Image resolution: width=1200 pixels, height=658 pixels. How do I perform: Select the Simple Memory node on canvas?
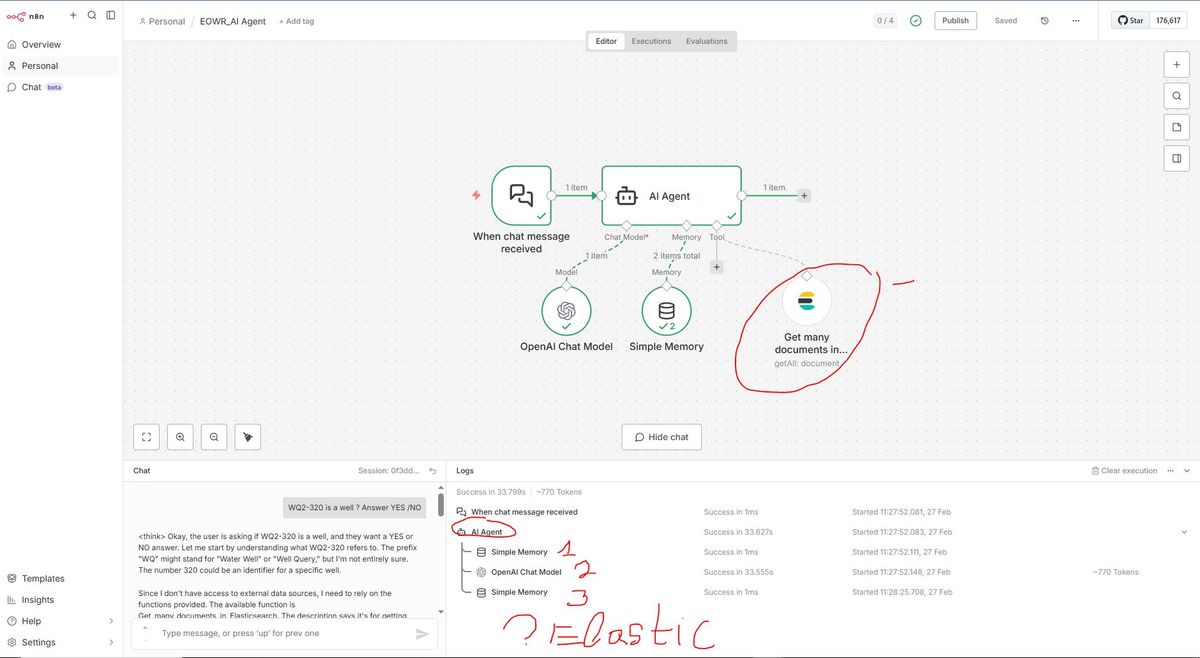(x=666, y=310)
